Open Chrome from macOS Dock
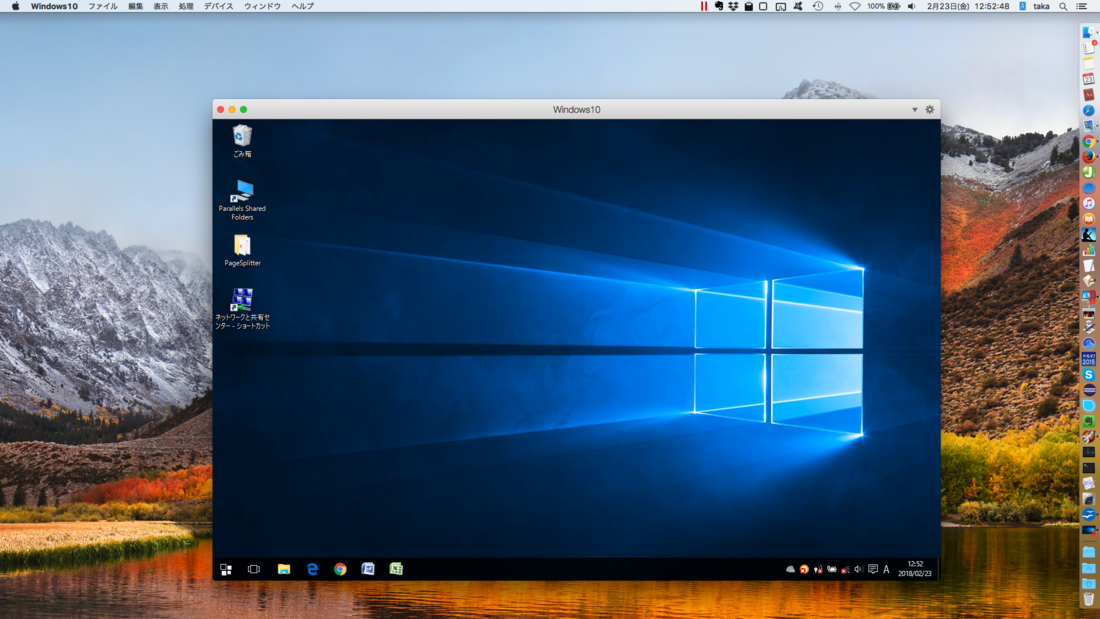 [1089, 141]
